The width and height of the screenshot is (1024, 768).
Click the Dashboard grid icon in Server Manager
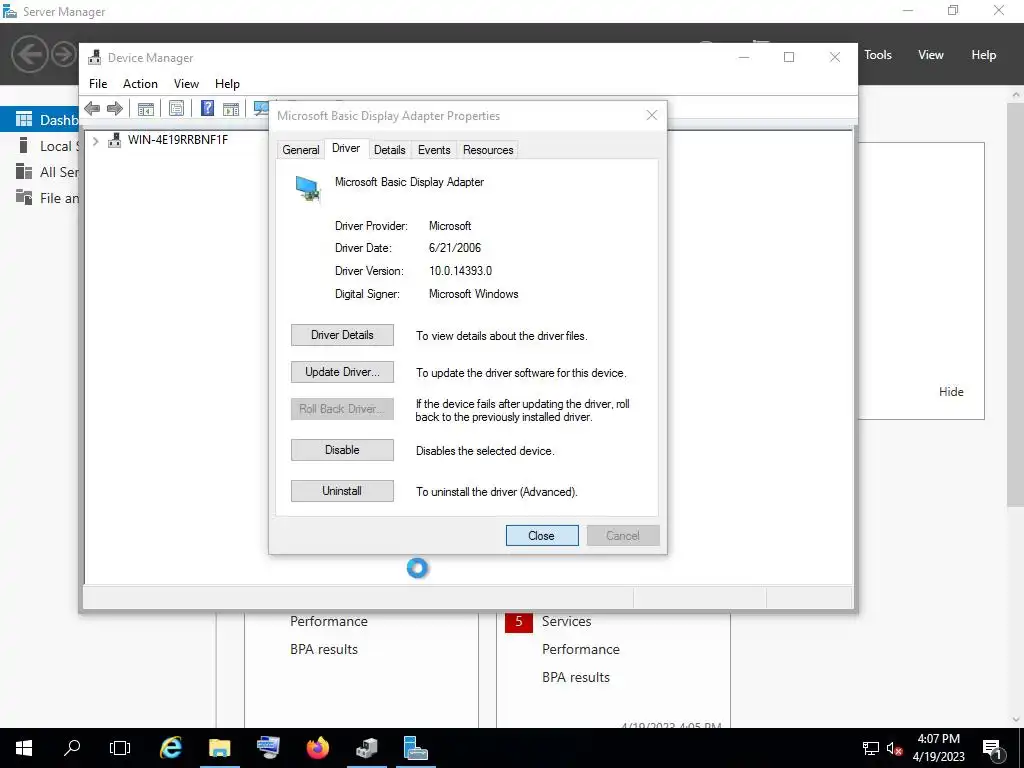[24, 119]
